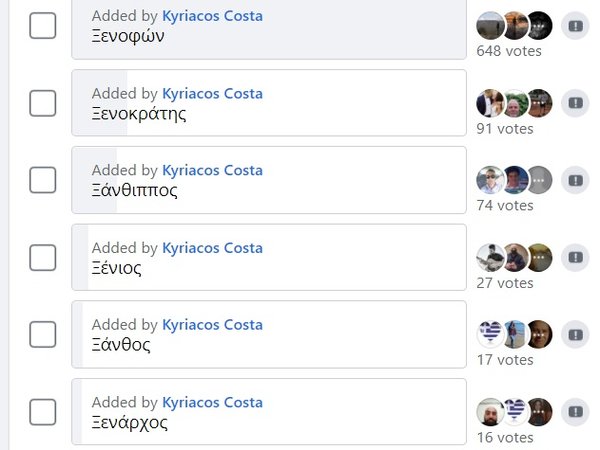Click report icon next to Ξενοκράτης
Screen dimensions: 600x450
point(575,103)
